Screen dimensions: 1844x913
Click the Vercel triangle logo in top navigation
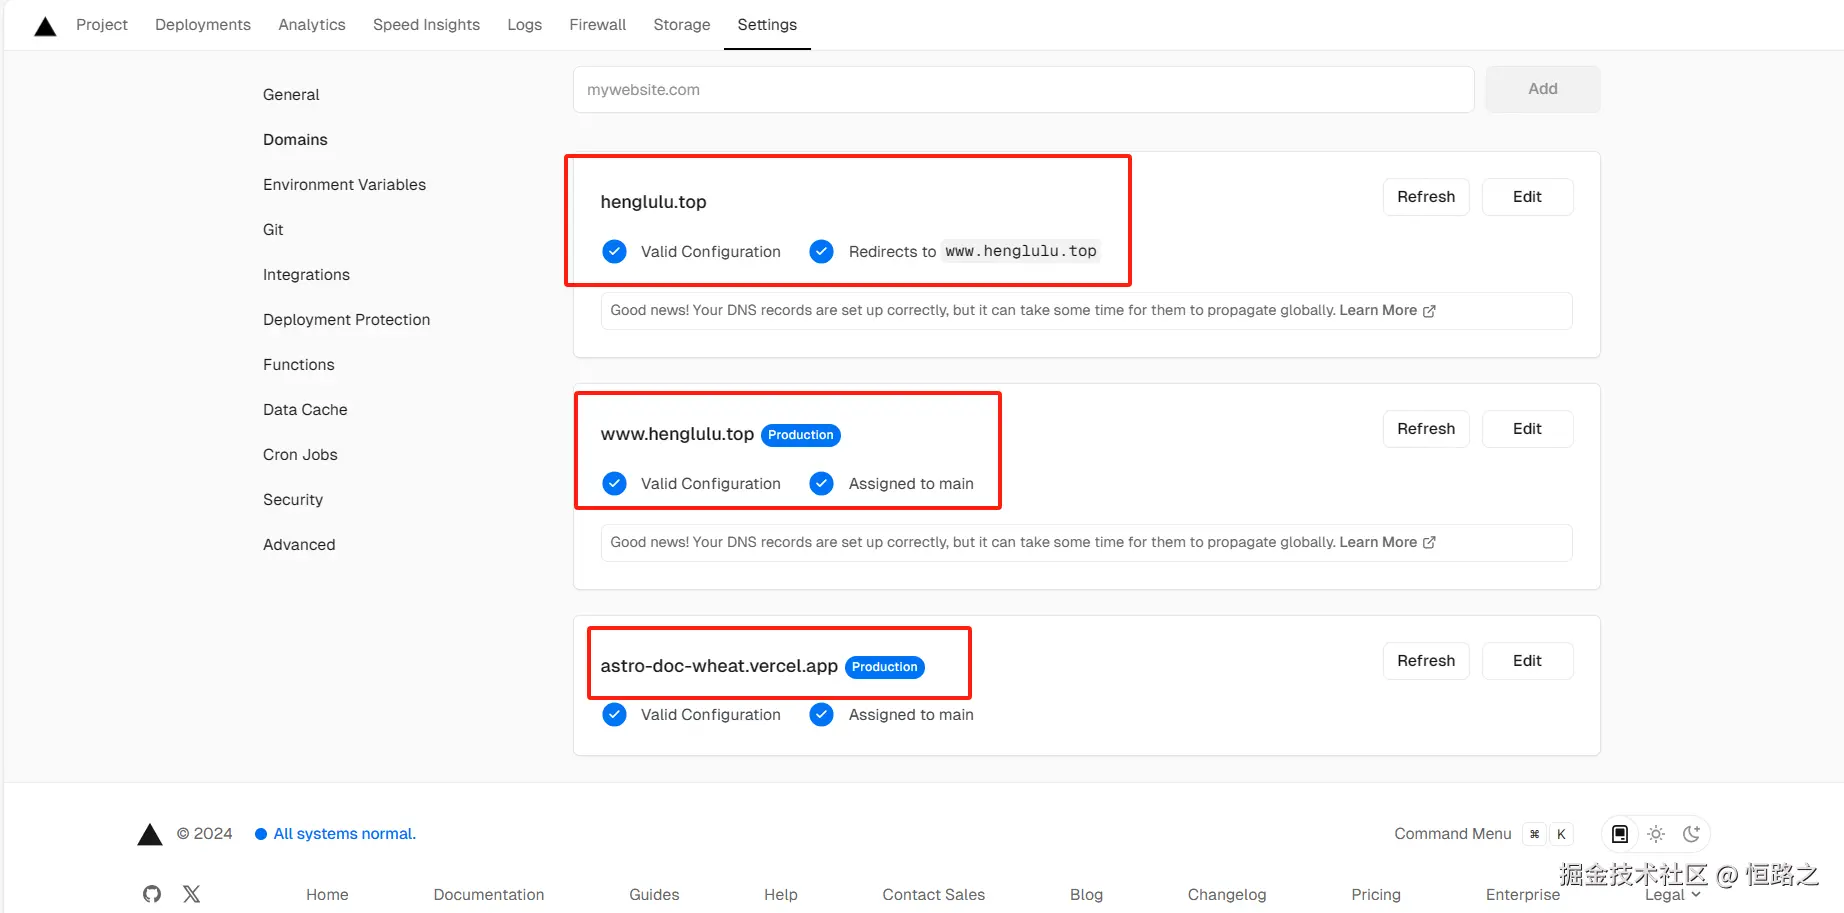(45, 26)
